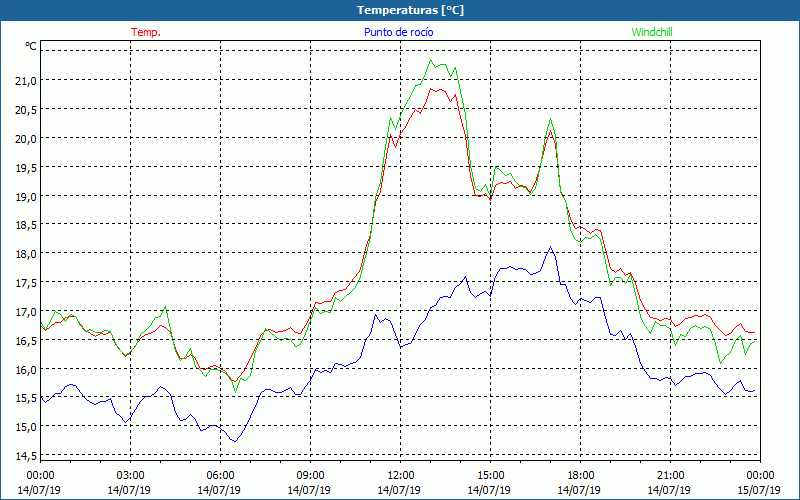
Task: Click the 14/07/19 date under first 00:00
Action: 39,490
